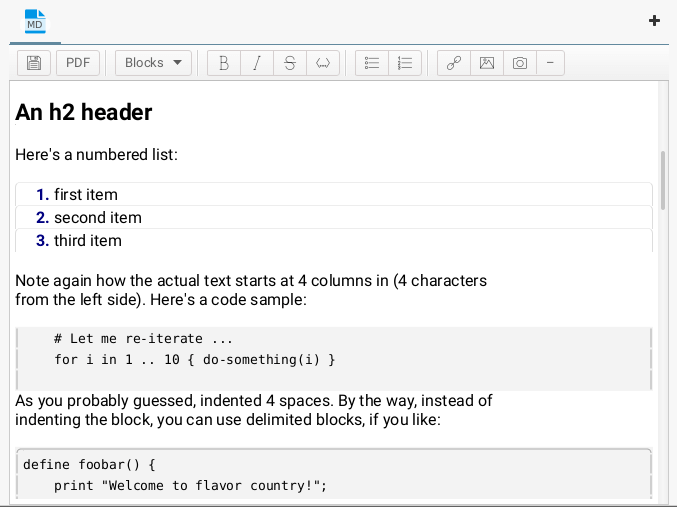The image size is (677, 507).
Task: Insert an image
Action: 487,63
